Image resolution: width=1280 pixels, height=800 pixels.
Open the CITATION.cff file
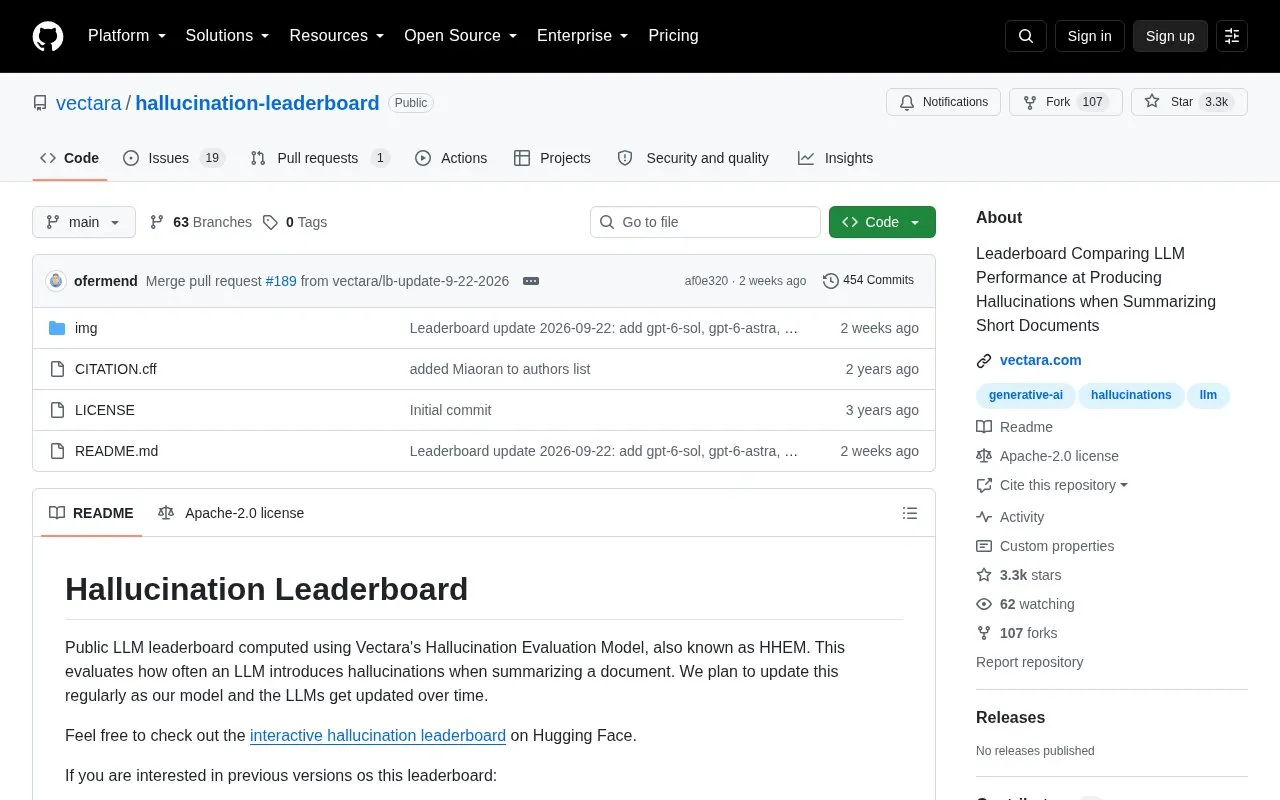coord(116,369)
